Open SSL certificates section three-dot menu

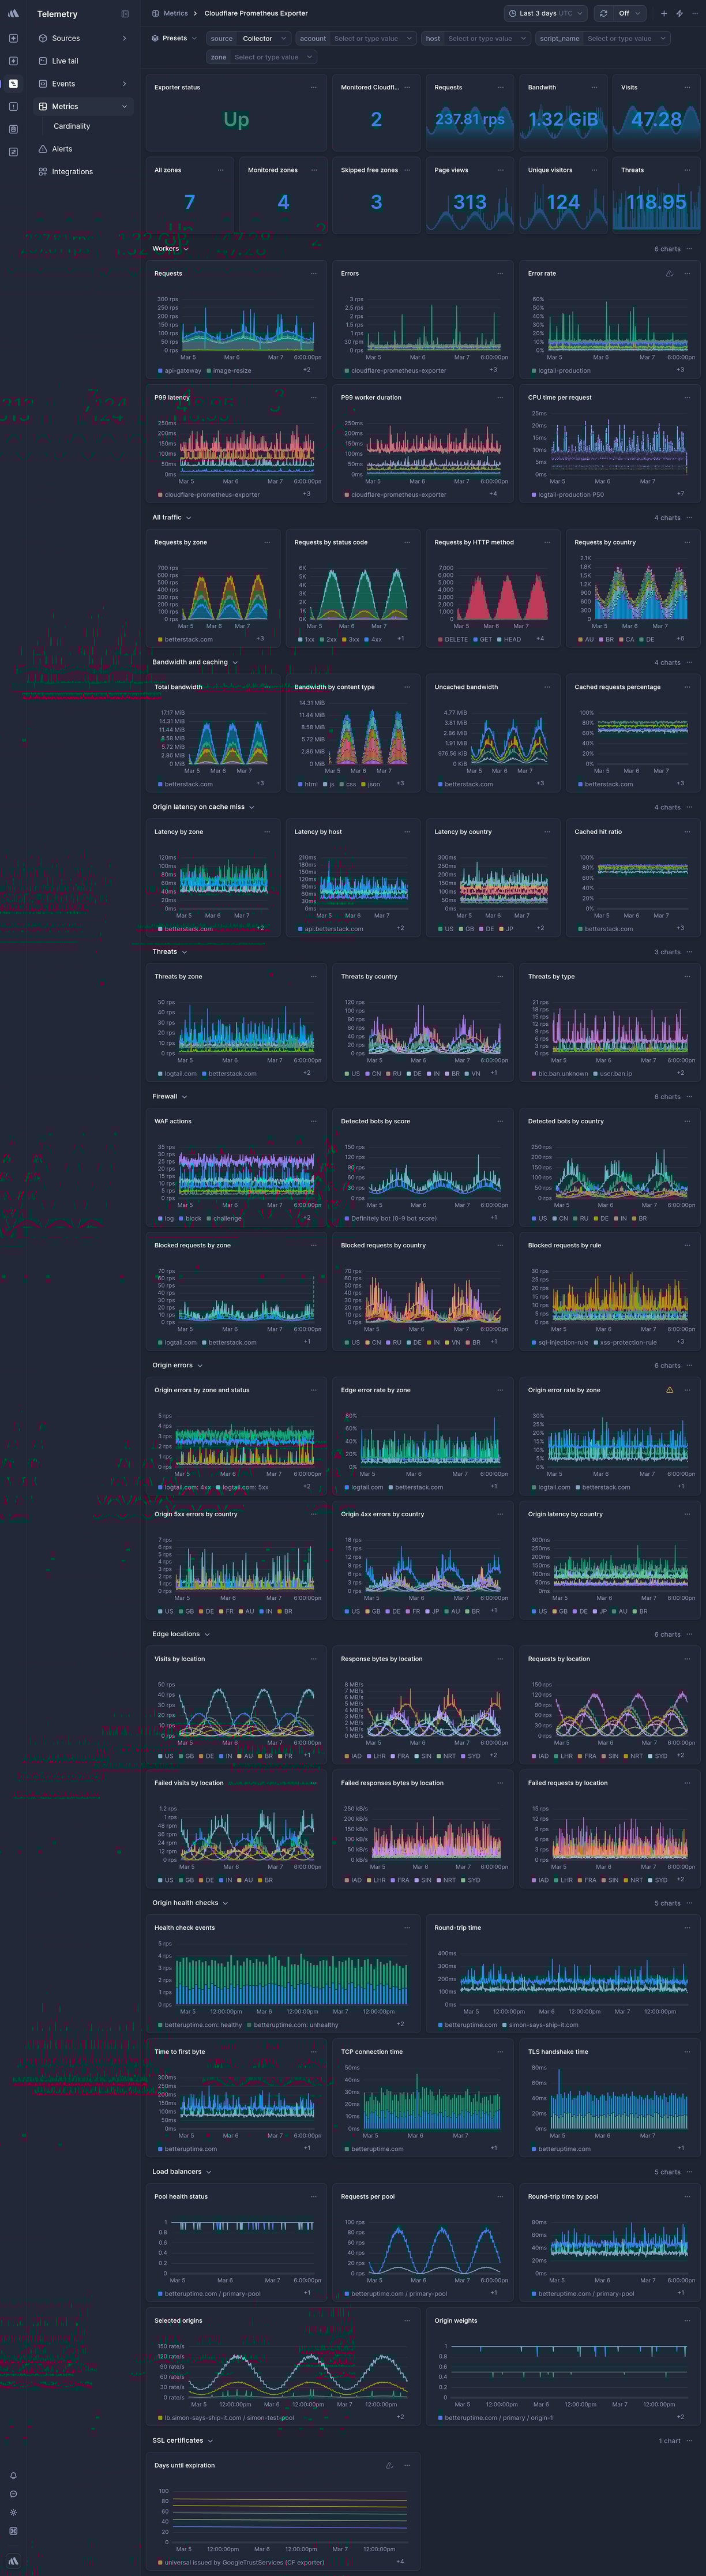[x=690, y=2441]
